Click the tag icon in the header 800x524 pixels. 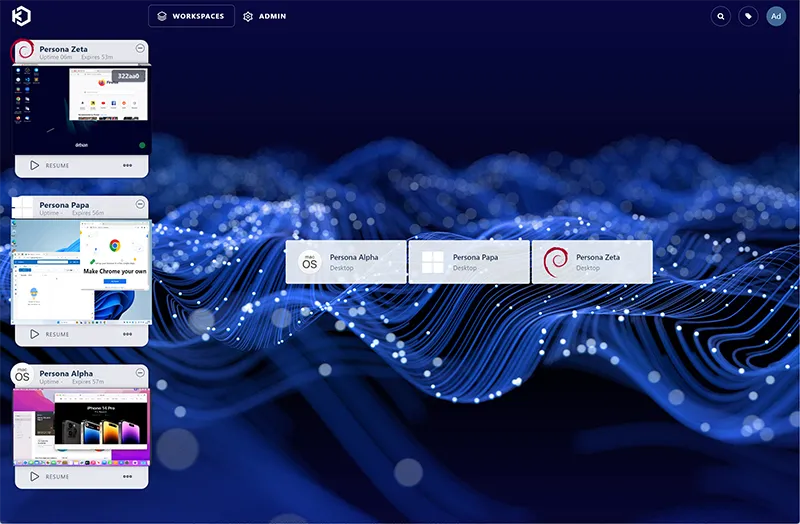[x=748, y=16]
